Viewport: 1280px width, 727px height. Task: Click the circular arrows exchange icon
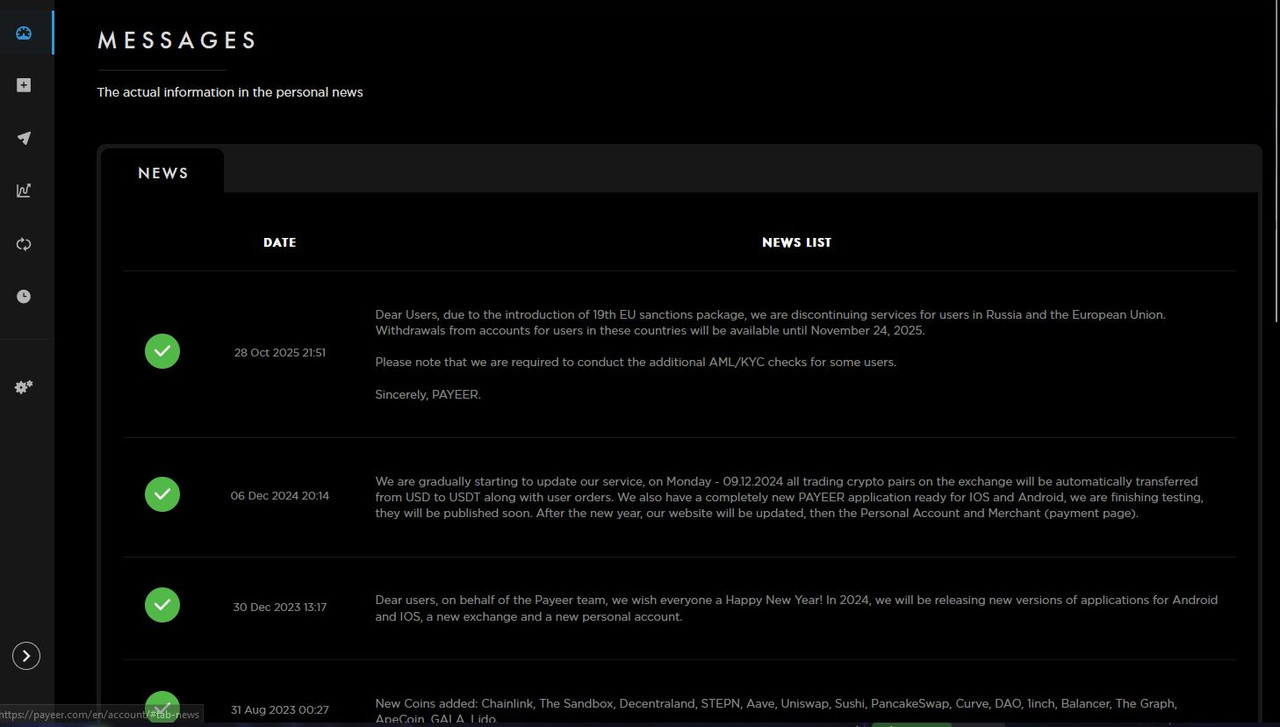(x=24, y=244)
